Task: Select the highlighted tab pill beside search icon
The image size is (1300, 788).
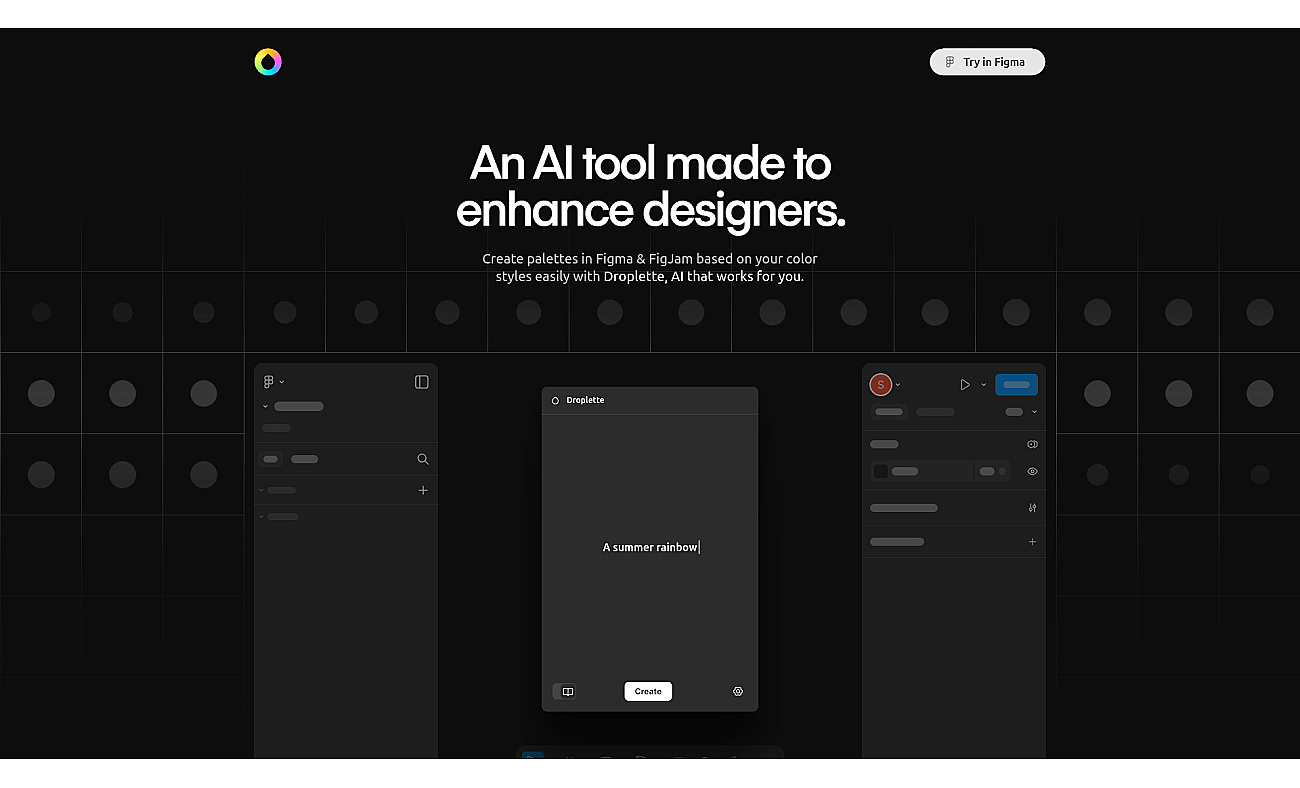Action: pyautogui.click(x=271, y=459)
